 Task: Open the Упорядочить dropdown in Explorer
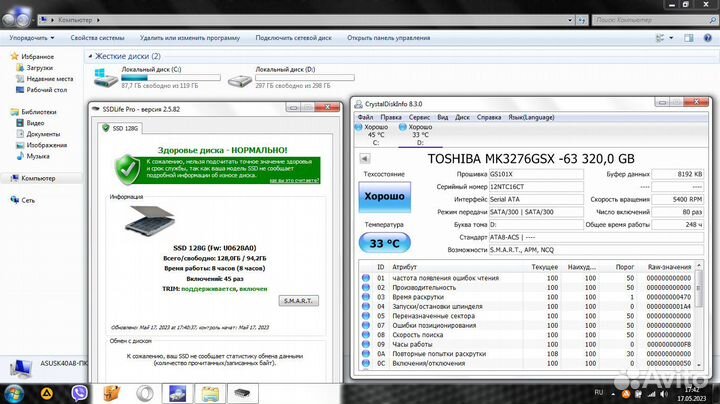32,38
